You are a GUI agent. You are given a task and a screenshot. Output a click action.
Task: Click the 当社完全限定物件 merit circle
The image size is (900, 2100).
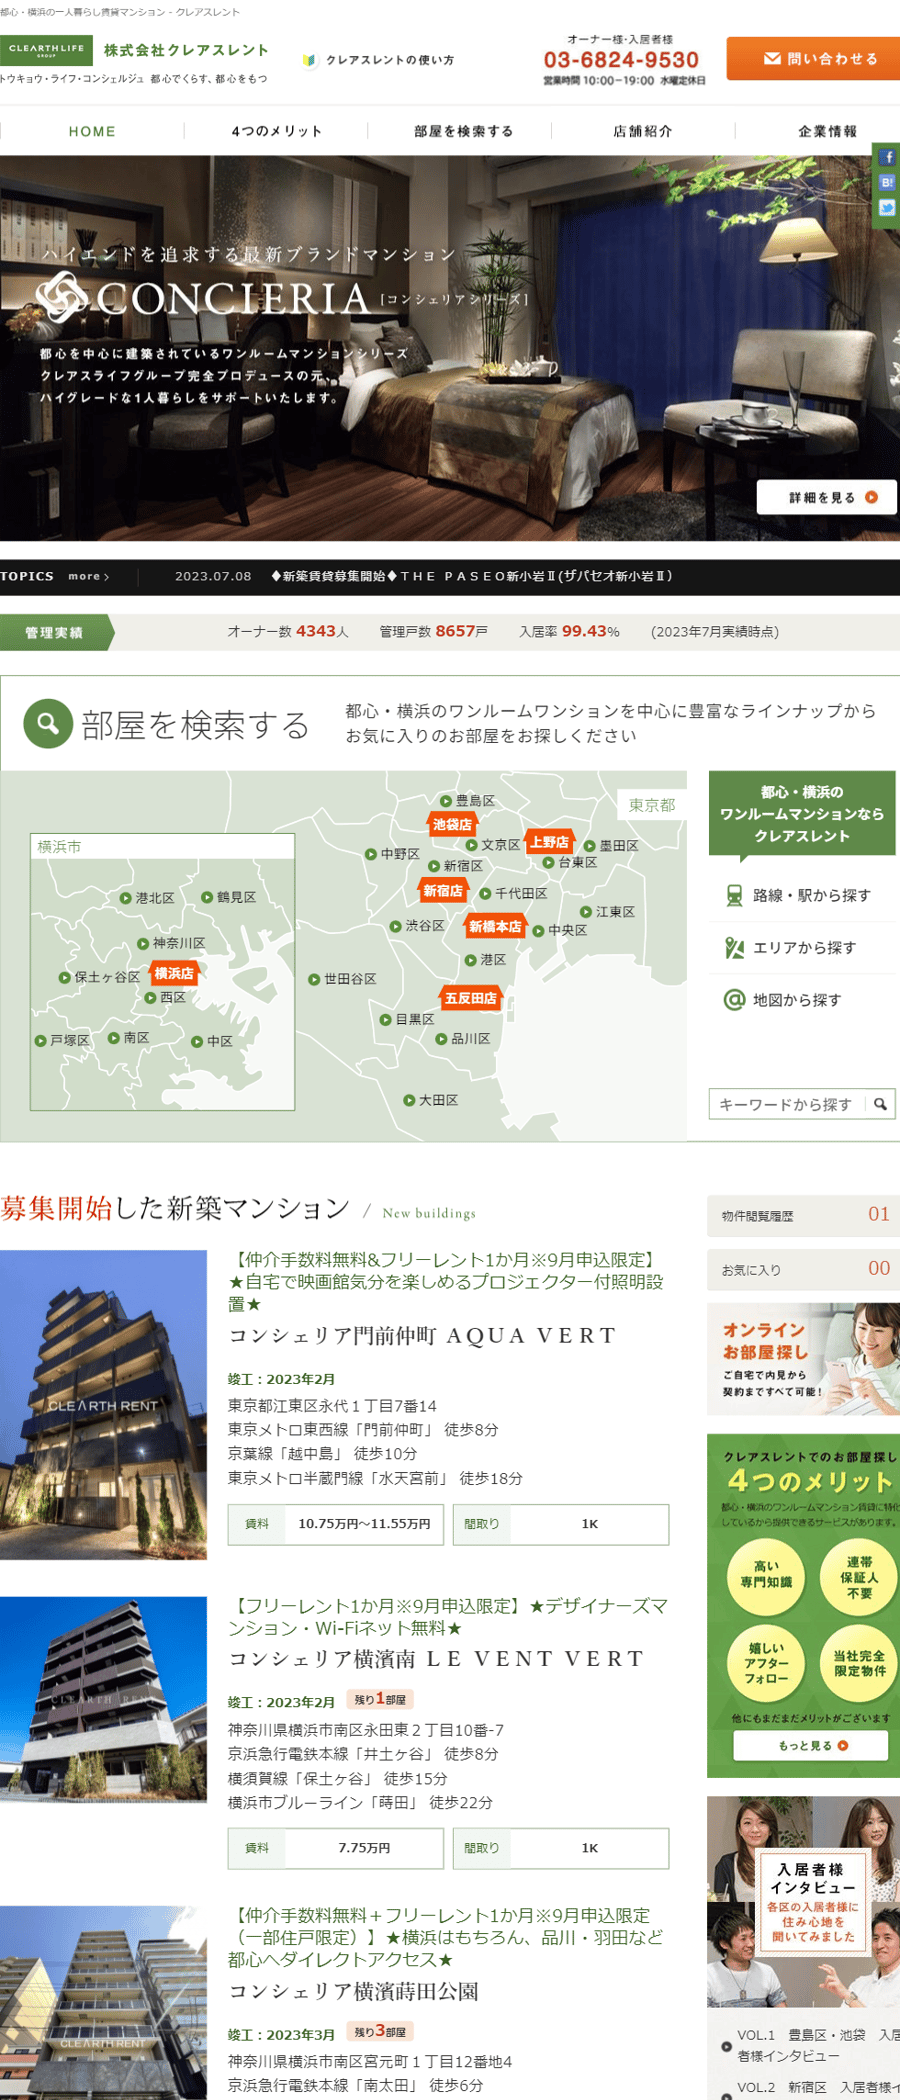click(x=859, y=1663)
